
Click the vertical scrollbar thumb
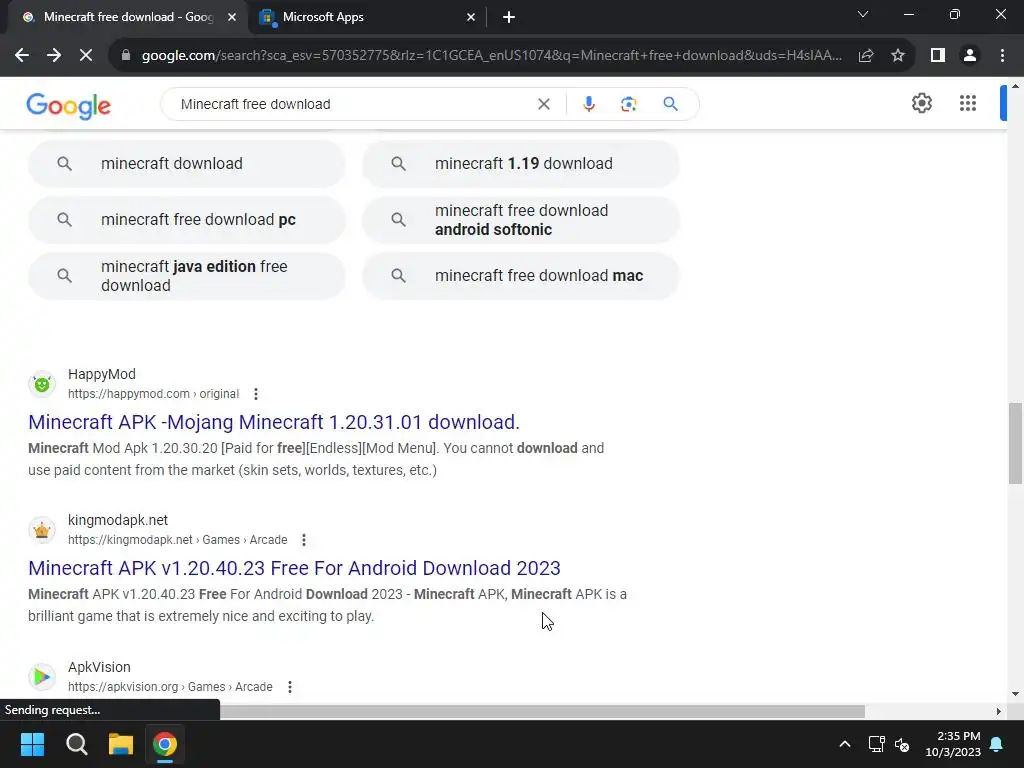(1015, 443)
